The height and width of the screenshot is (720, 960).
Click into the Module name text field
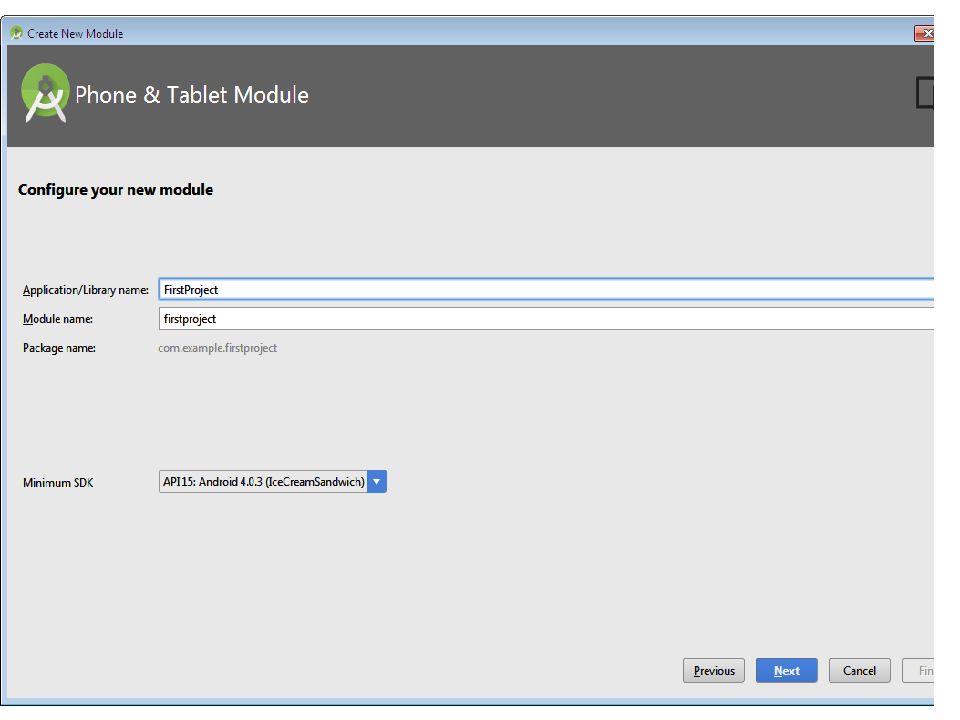click(546, 318)
